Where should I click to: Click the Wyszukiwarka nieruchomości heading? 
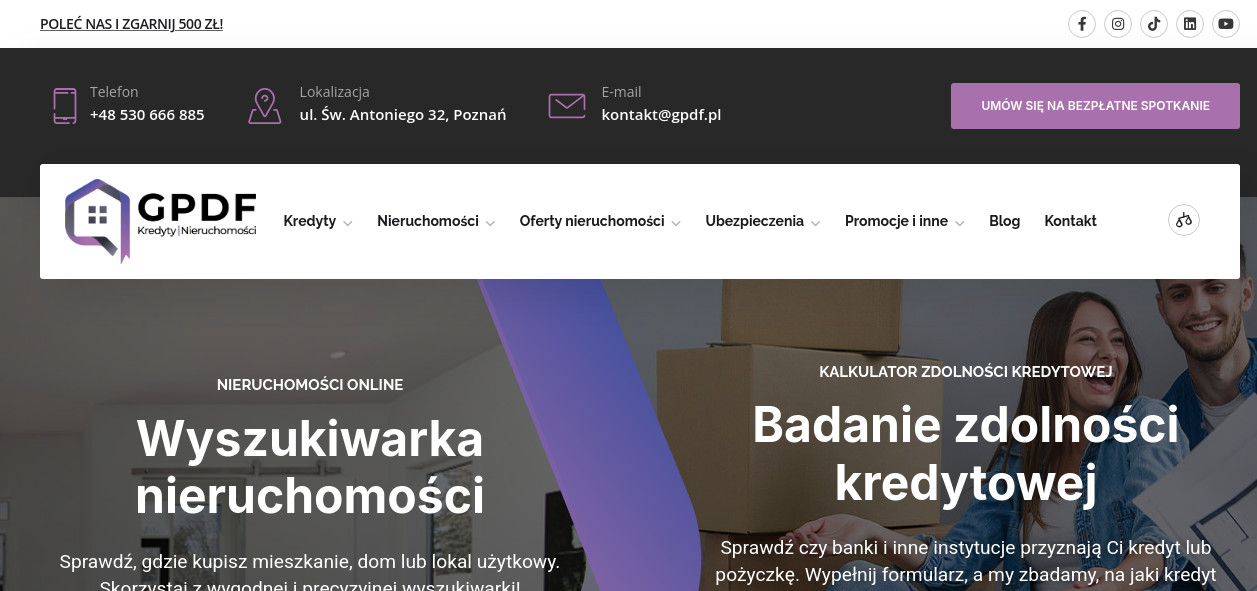click(x=310, y=467)
